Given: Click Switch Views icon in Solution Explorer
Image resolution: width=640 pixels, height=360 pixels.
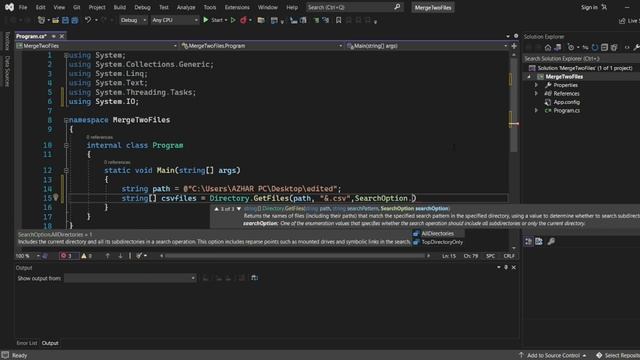Looking at the screenshot, I should 558,48.
